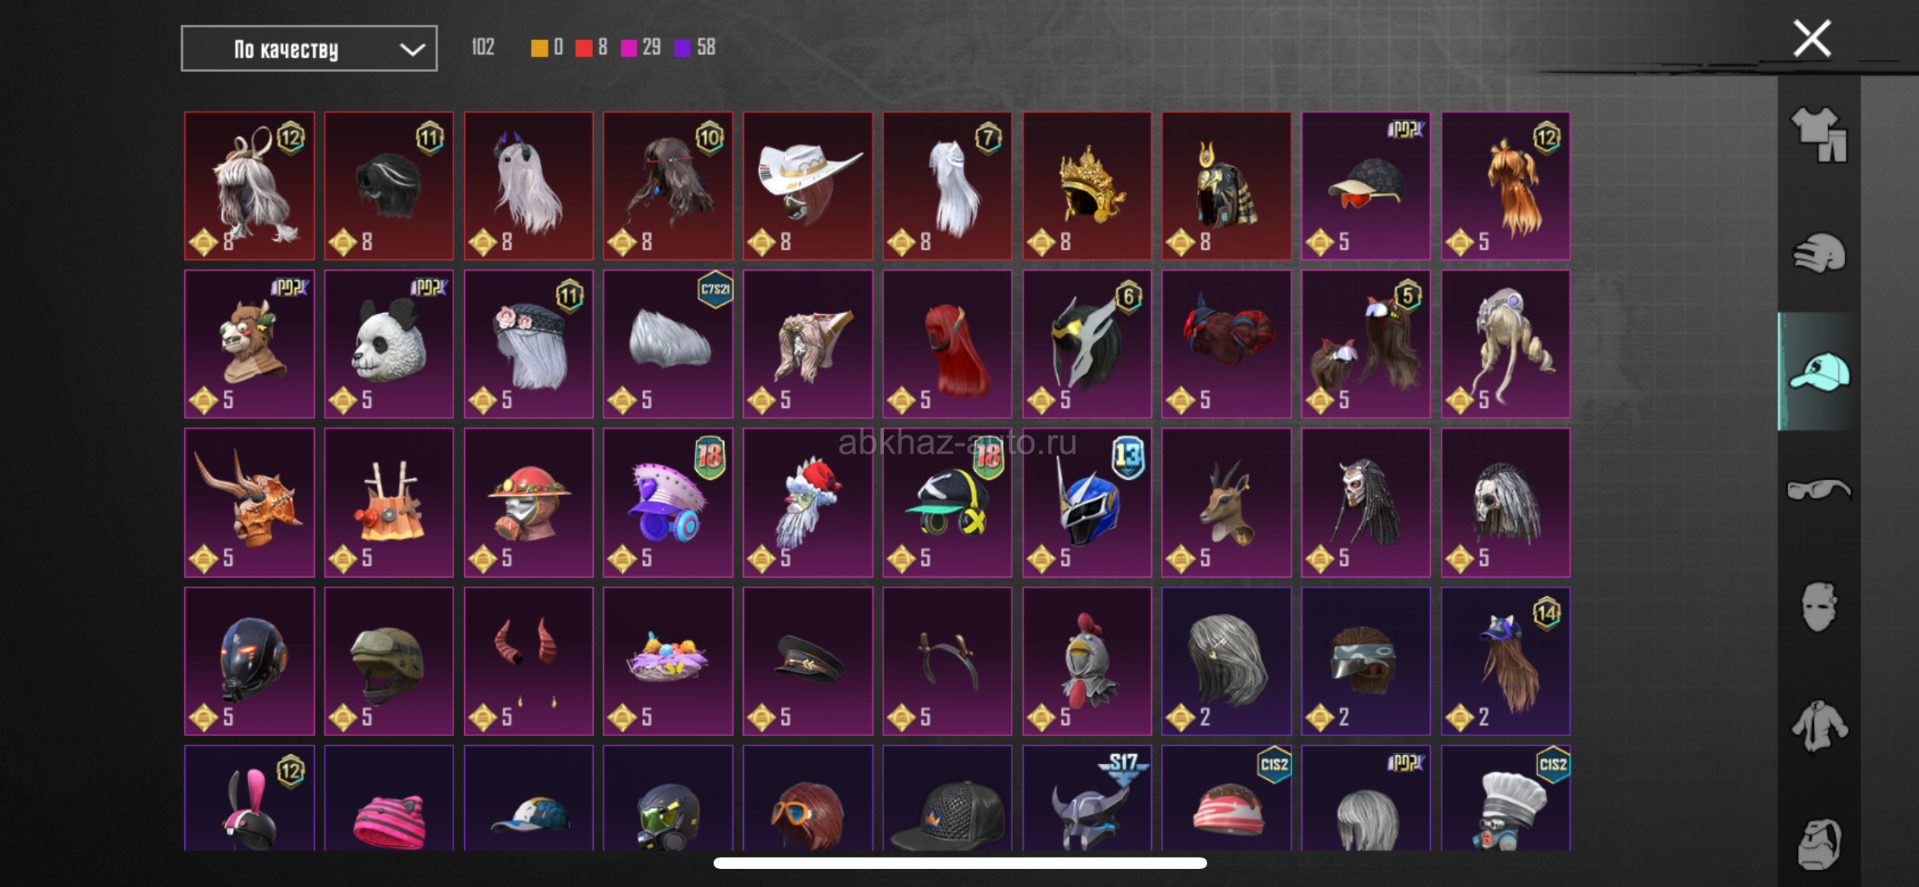1919x887 pixels.
Task: Open the backpack category icon
Action: [1819, 843]
